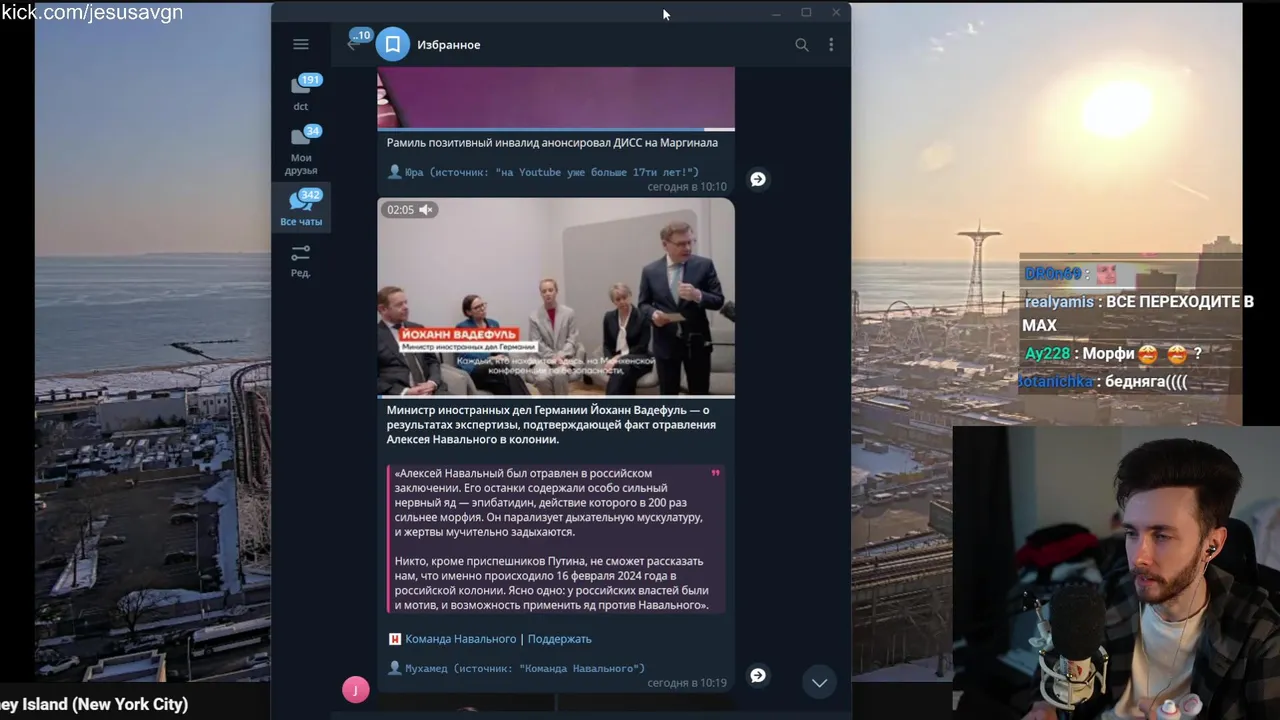
Task: Open the Избранное chat title
Action: point(448,45)
